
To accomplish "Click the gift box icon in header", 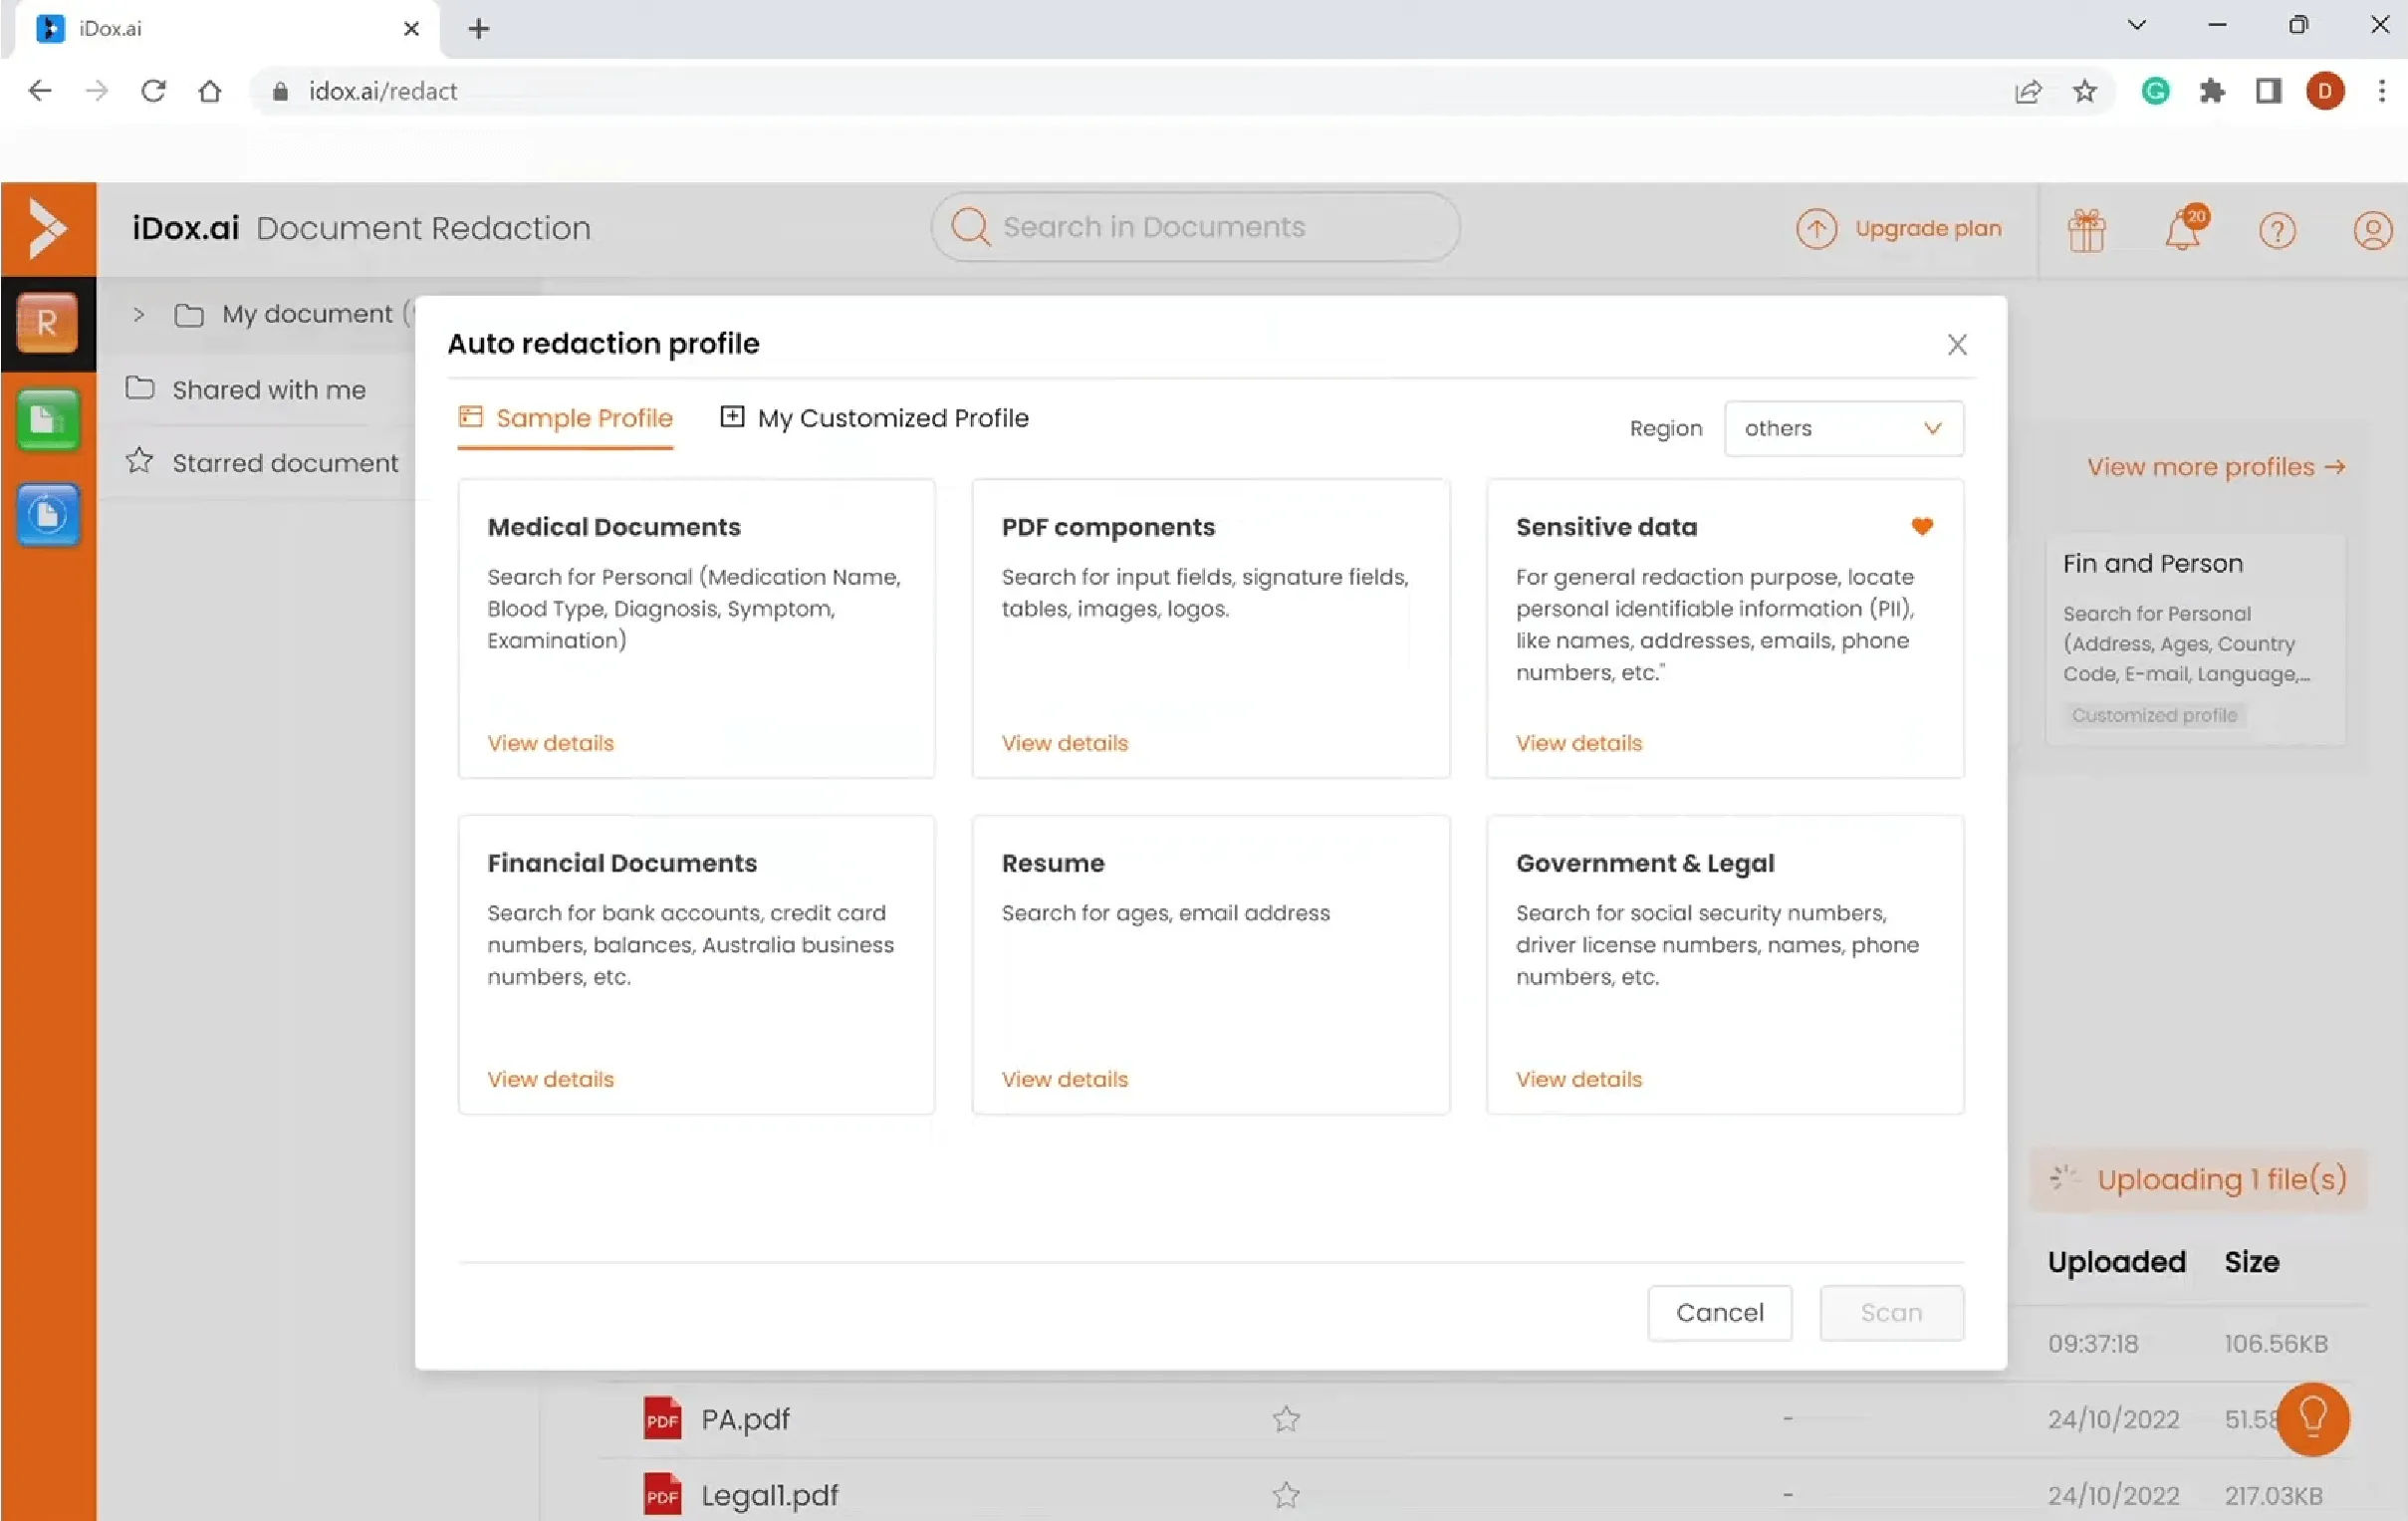I will pyautogui.click(x=2086, y=230).
